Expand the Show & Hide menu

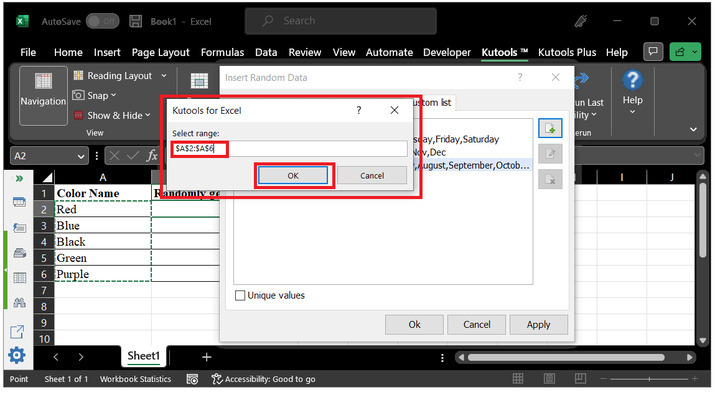click(x=112, y=115)
